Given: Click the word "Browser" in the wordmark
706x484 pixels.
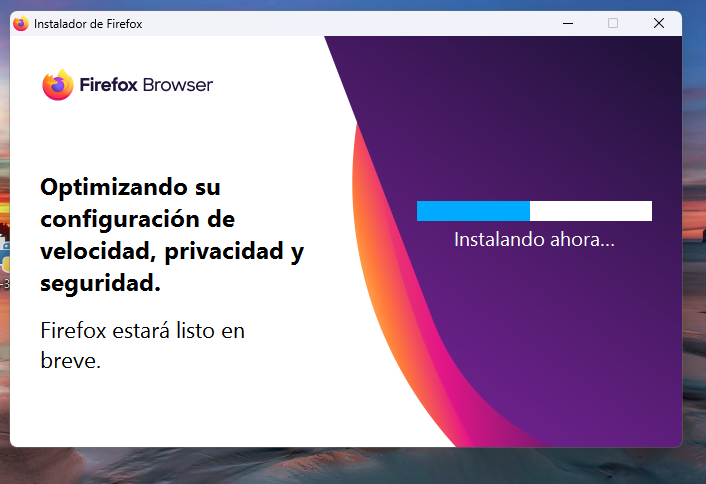Looking at the screenshot, I should 178,85.
